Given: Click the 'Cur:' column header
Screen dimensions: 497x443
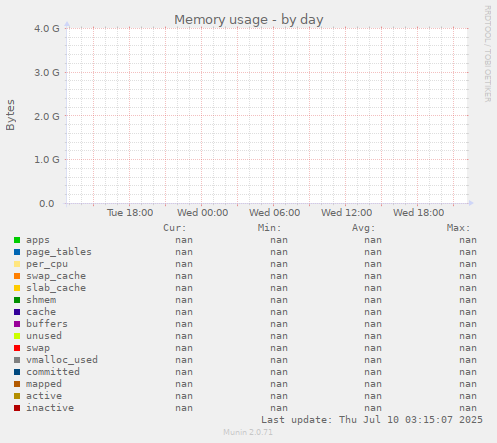Looking at the screenshot, I should click(175, 228).
